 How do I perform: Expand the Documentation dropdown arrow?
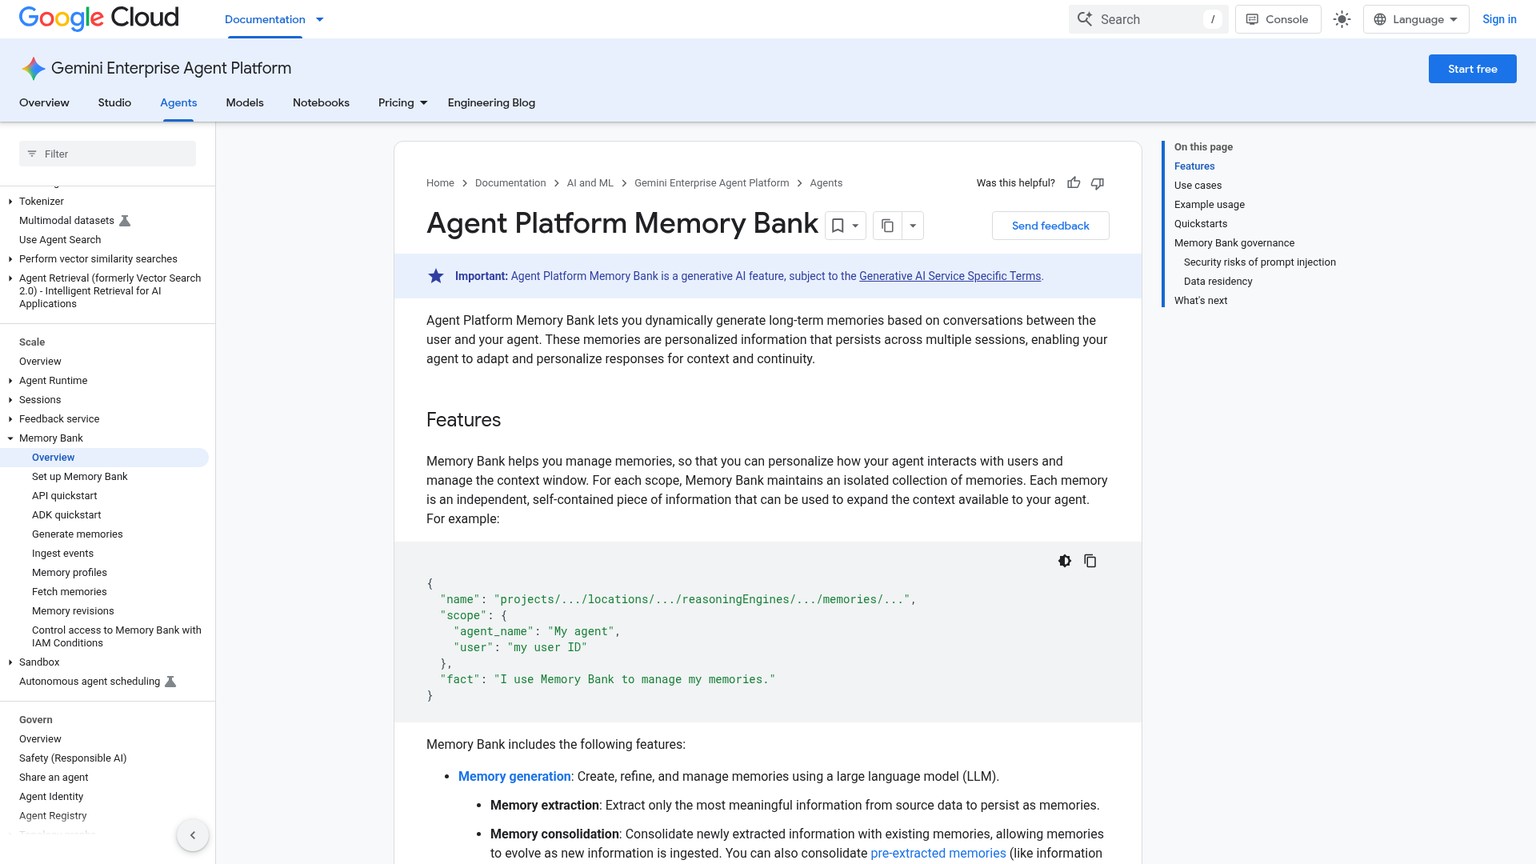(x=320, y=19)
